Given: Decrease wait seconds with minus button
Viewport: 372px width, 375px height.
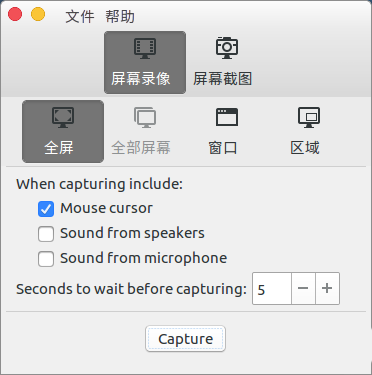Looking at the screenshot, I should pyautogui.click(x=303, y=288).
